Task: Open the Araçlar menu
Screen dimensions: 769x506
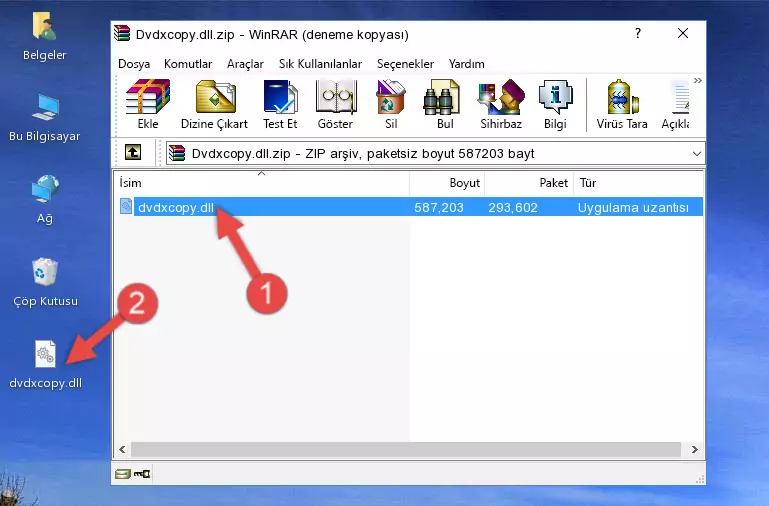Action: 245,64
